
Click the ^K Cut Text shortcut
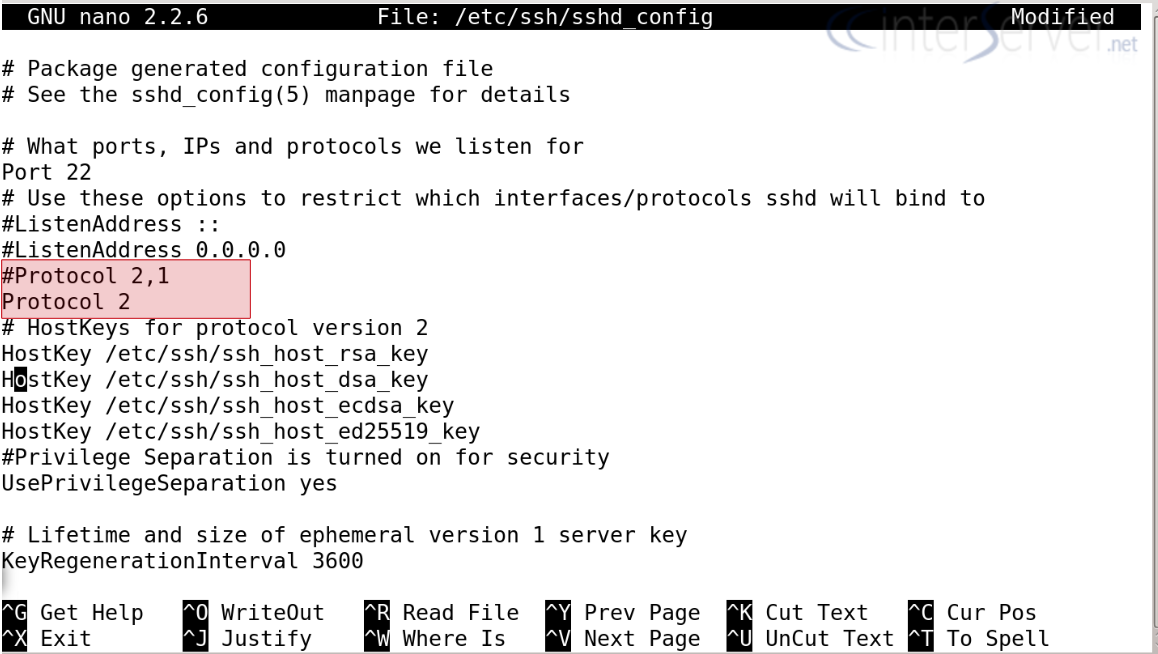[x=797, y=612]
